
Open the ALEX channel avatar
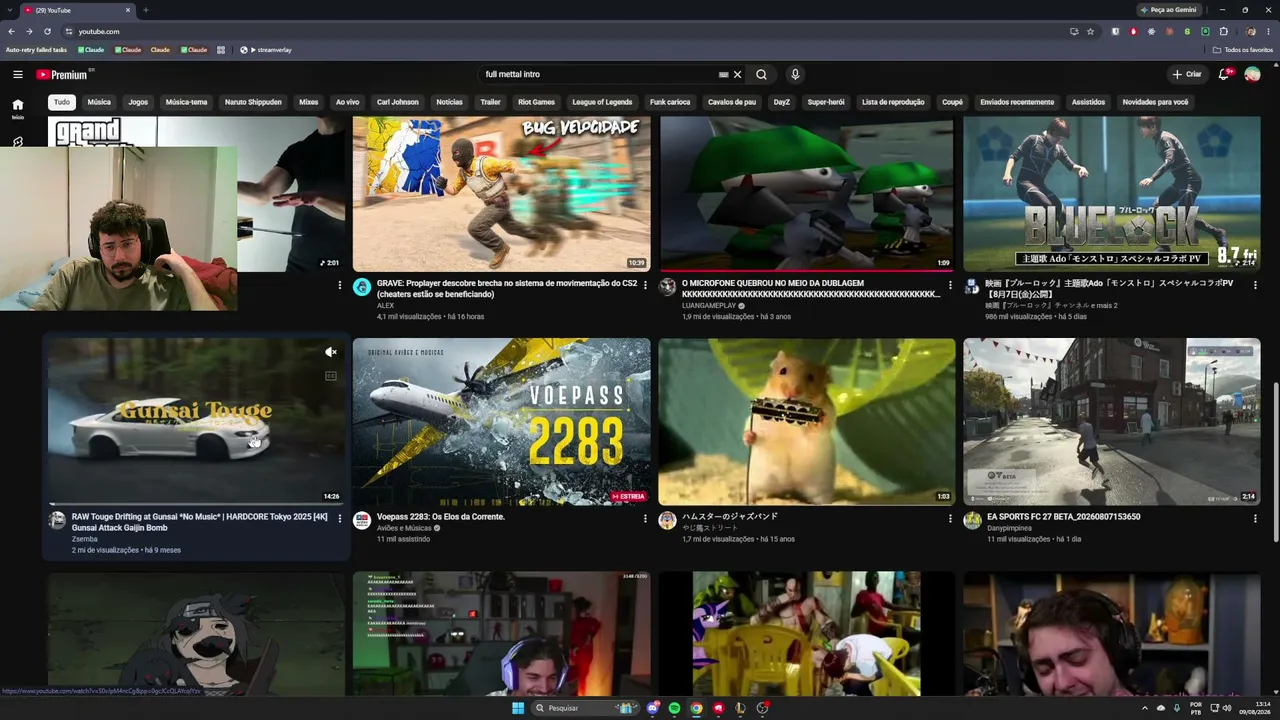362,287
